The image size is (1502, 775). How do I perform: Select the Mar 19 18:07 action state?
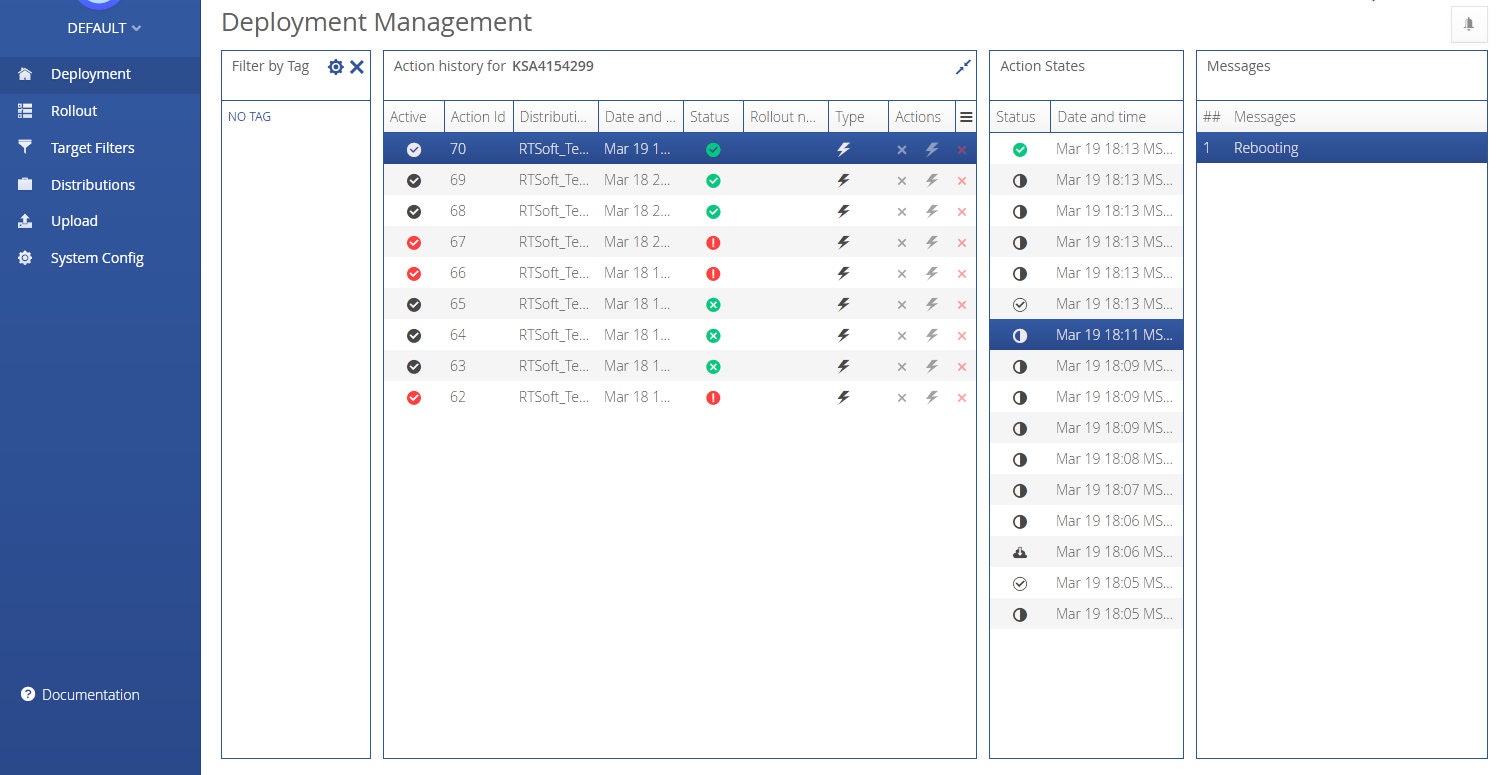[x=1086, y=490]
